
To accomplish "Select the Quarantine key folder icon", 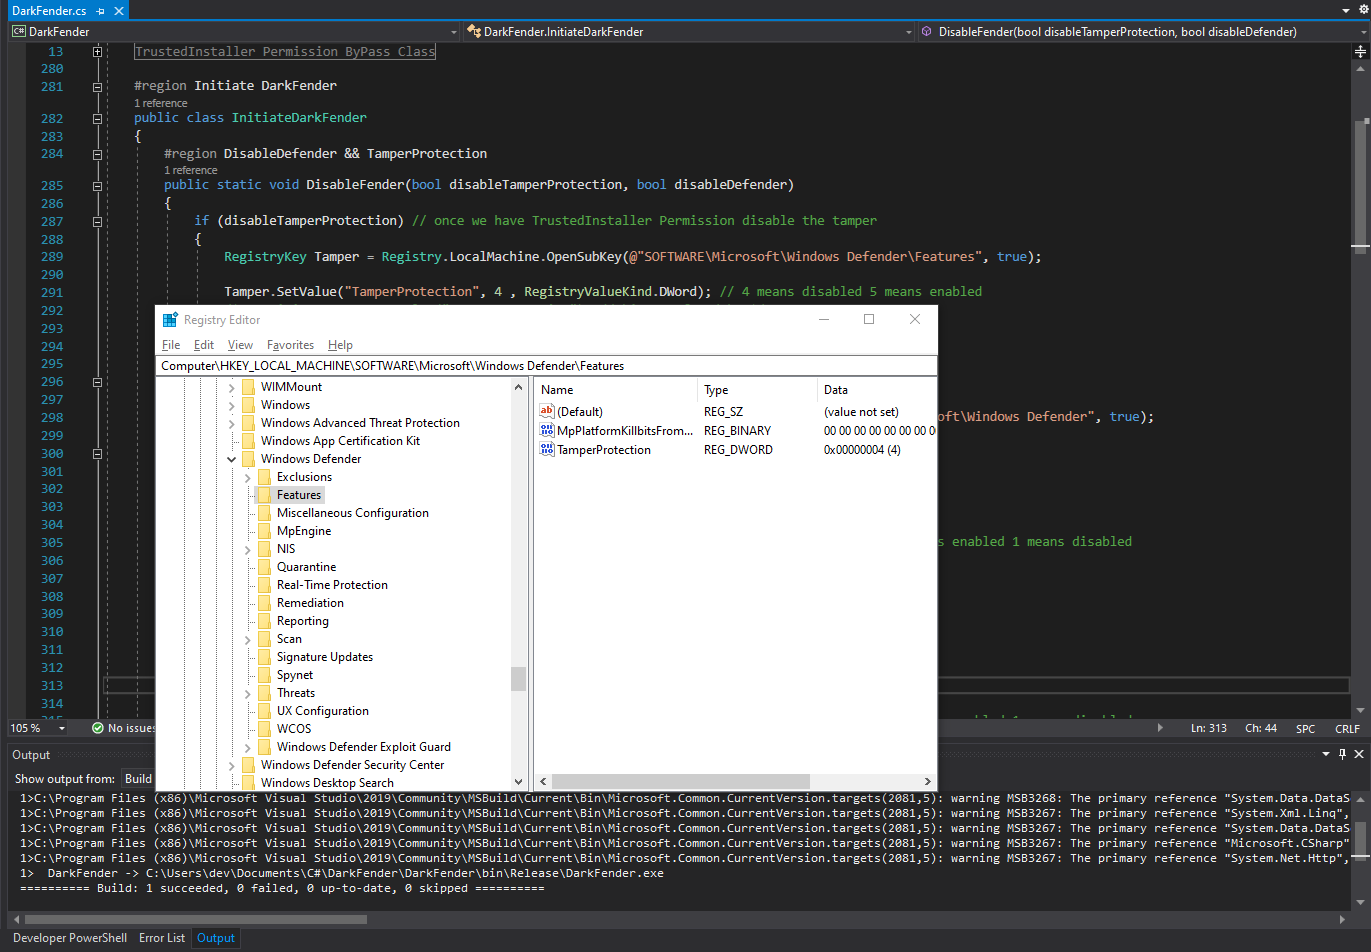I will point(264,567).
